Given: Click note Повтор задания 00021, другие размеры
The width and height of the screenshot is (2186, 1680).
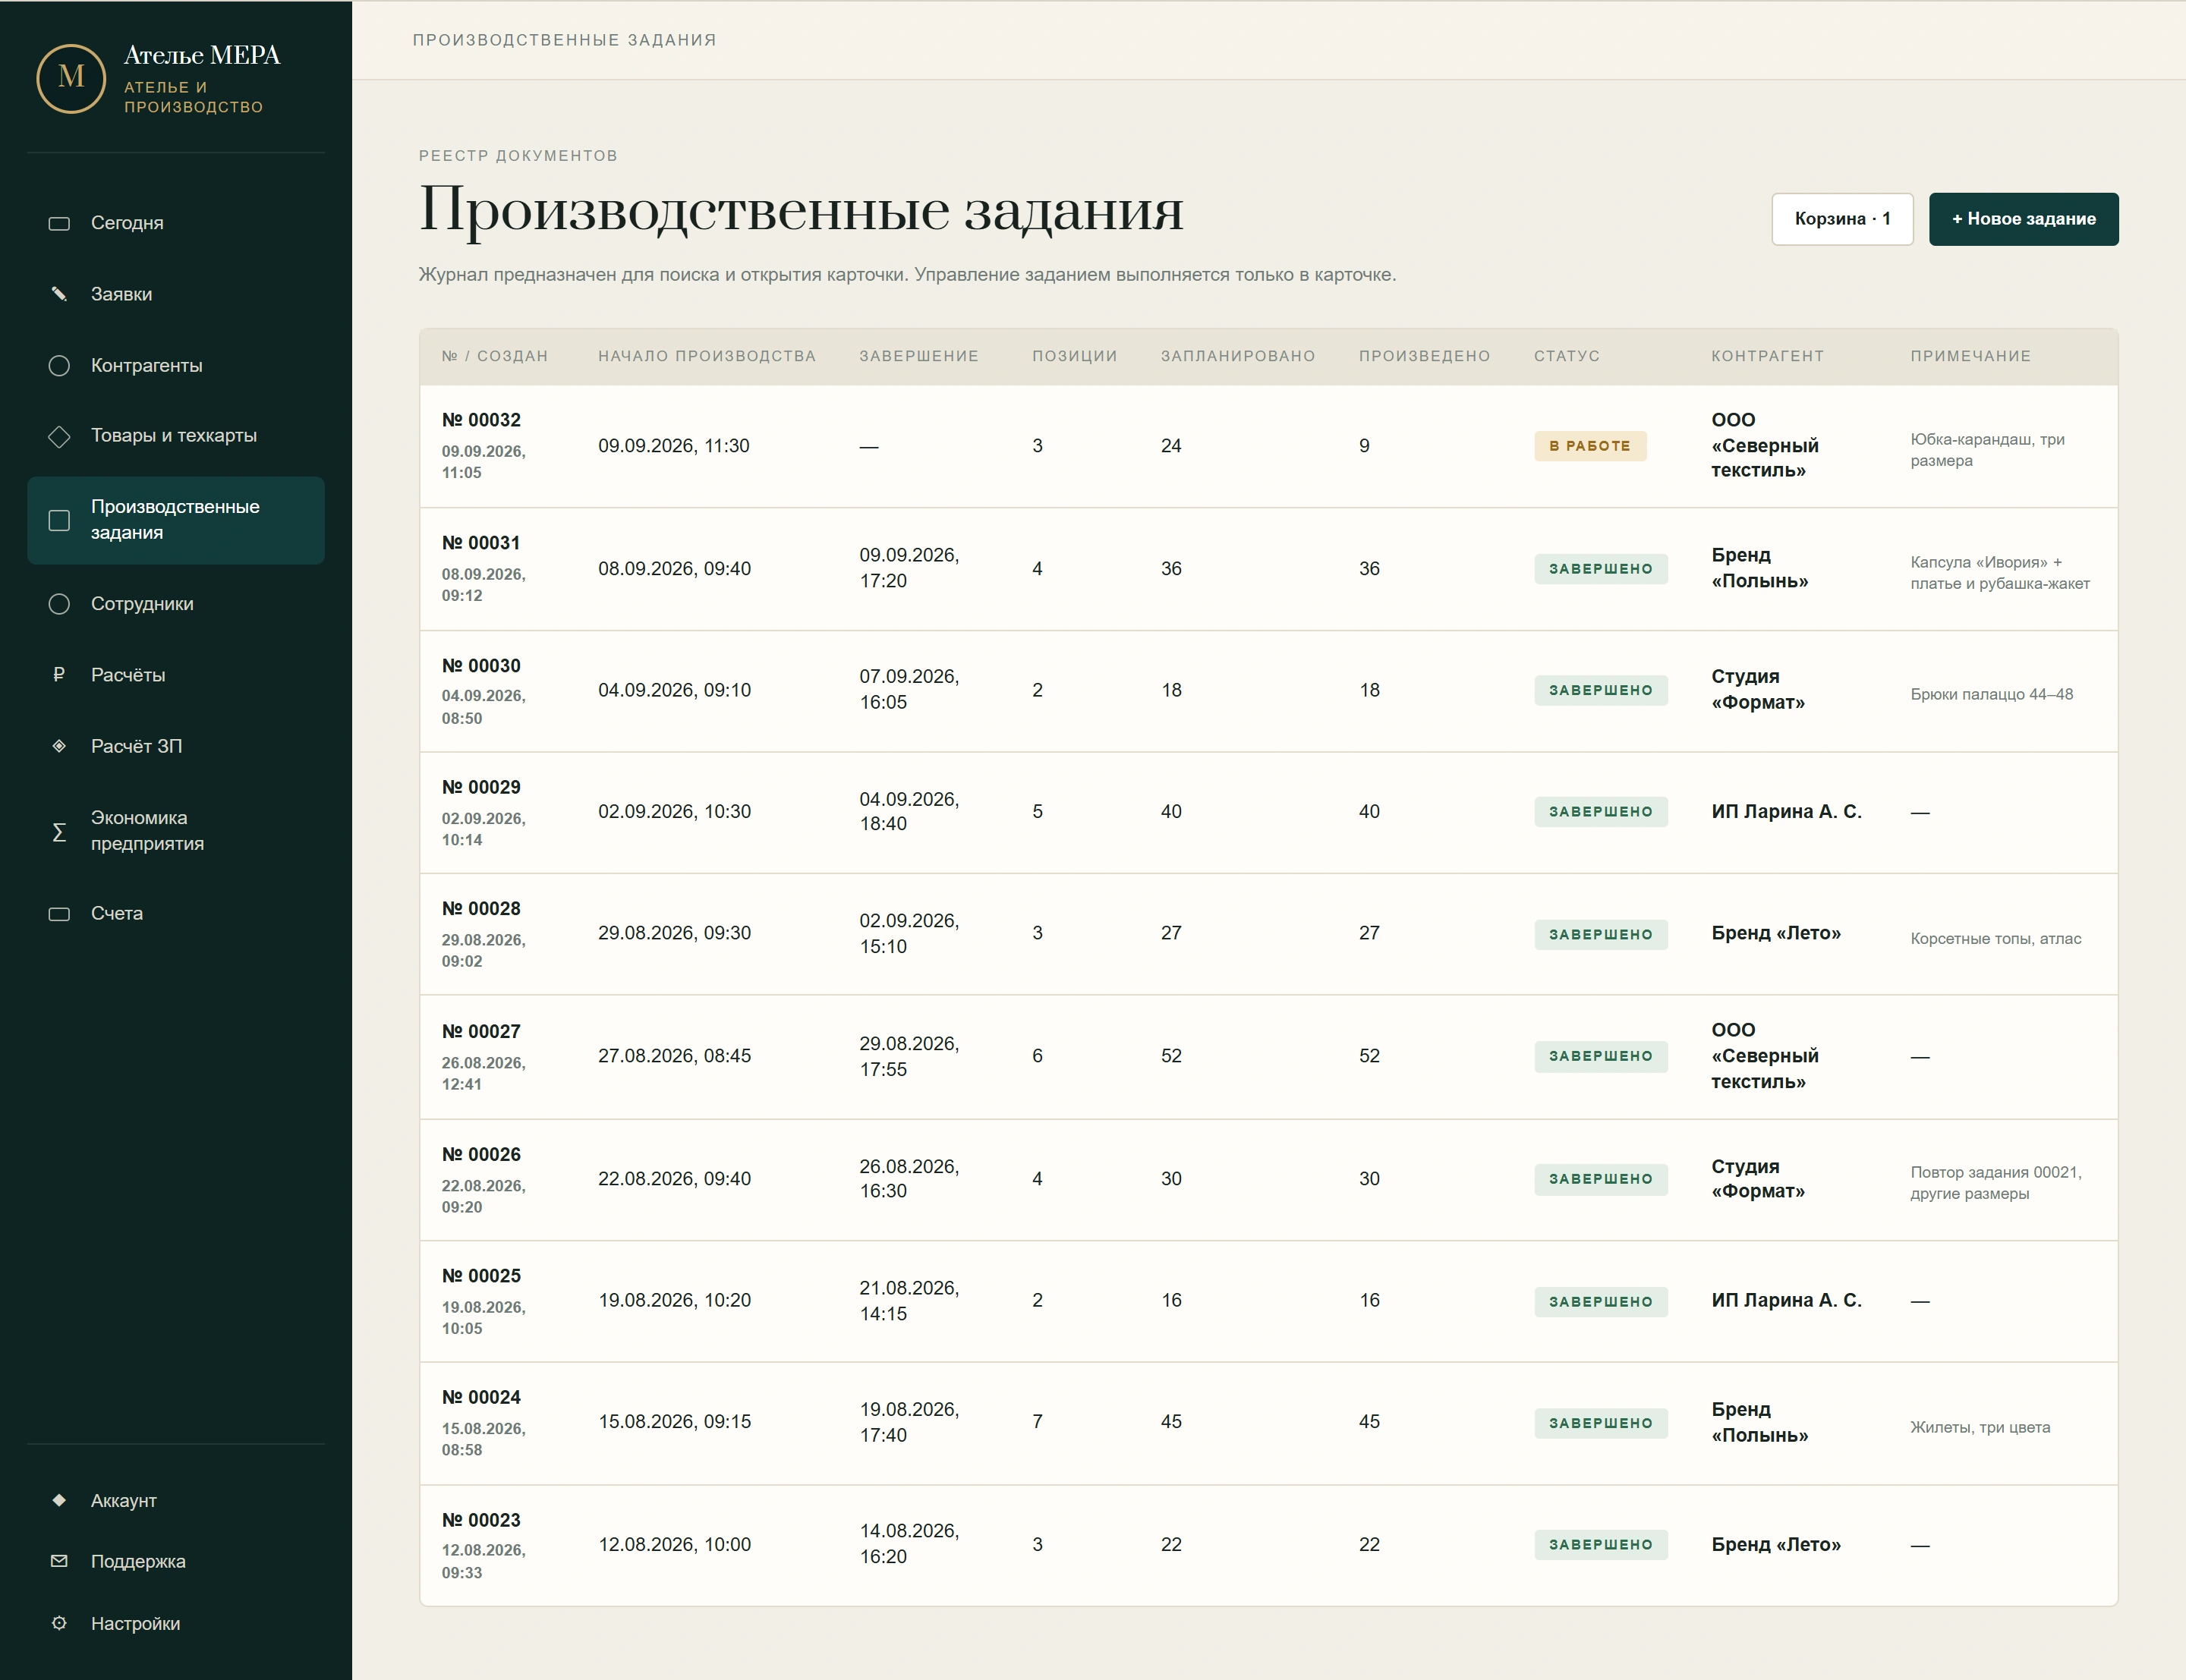Looking at the screenshot, I should (x=1996, y=1182).
